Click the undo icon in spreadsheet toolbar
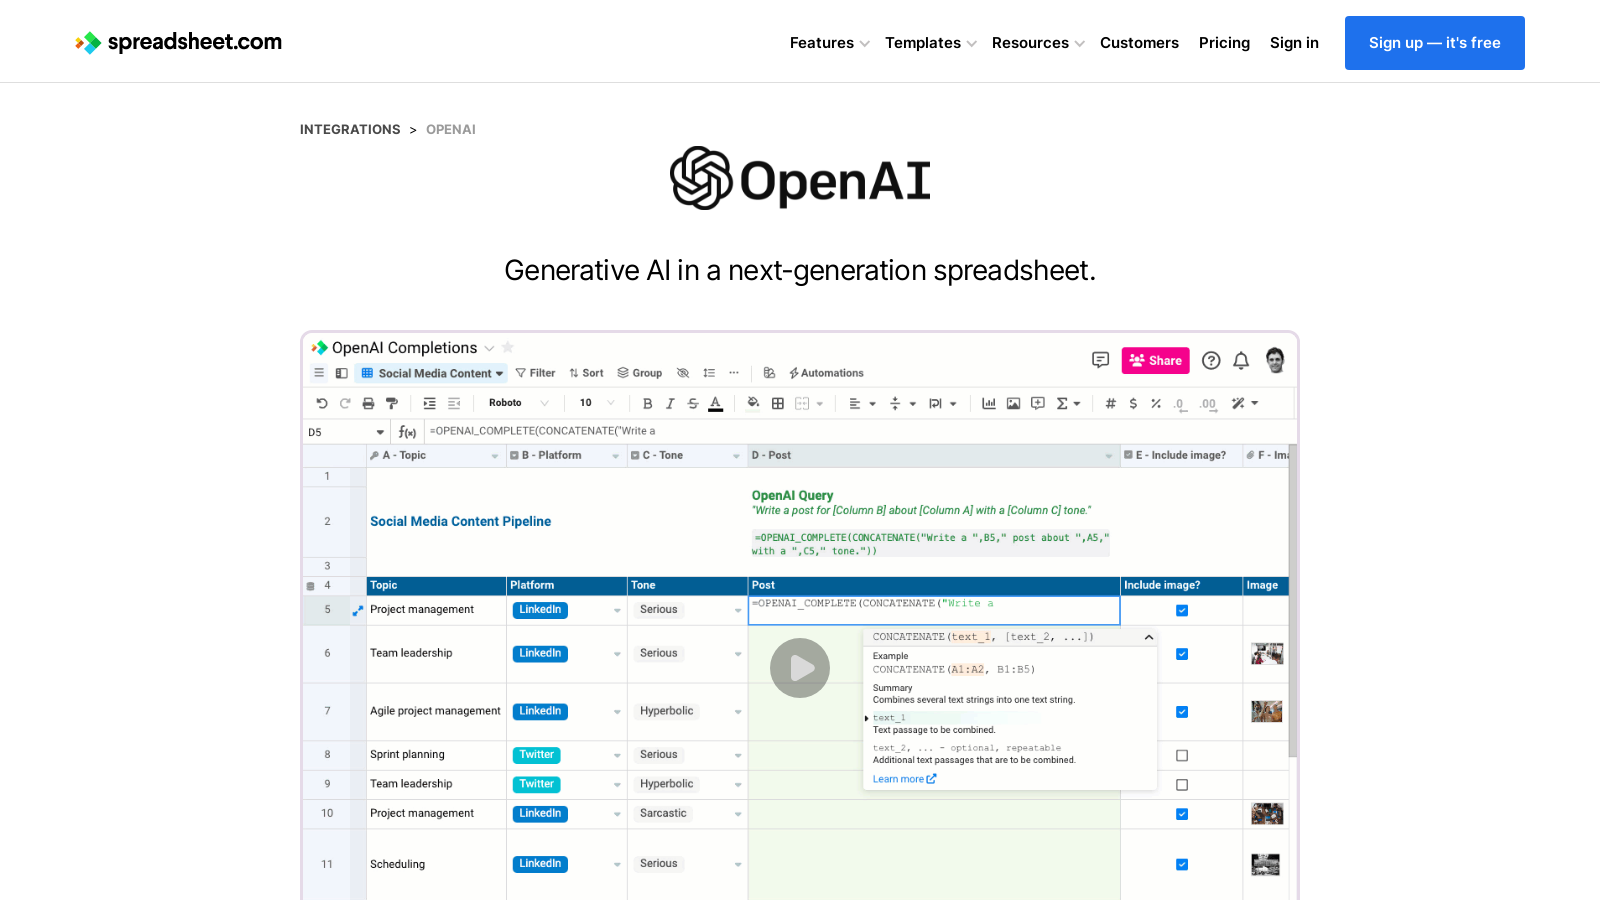The height and width of the screenshot is (900, 1600). [322, 404]
